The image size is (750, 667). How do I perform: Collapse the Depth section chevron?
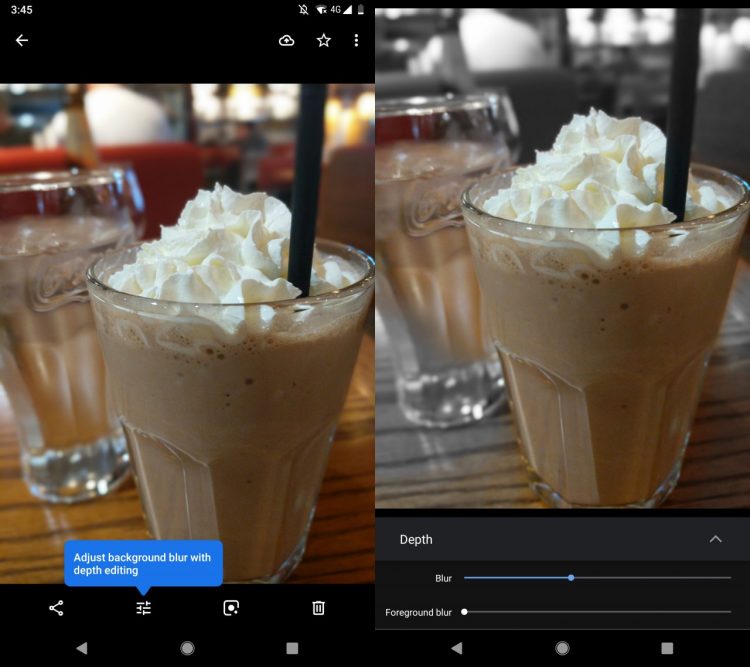716,539
